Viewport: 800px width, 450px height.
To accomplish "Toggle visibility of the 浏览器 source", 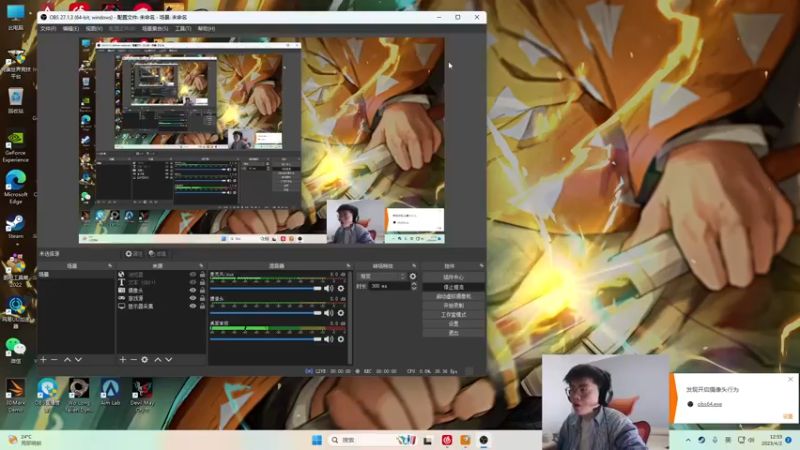I will tap(193, 274).
